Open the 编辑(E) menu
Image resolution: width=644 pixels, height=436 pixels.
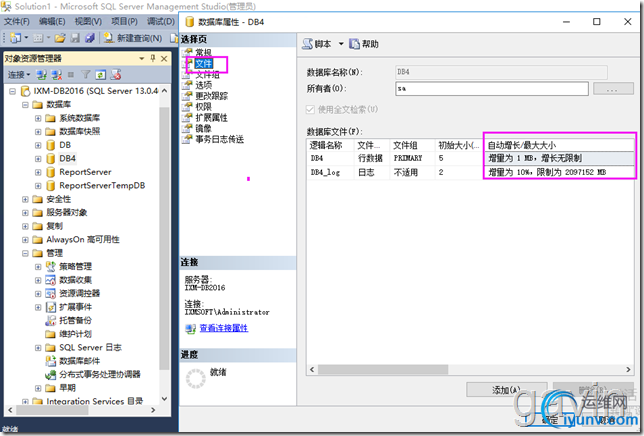[x=52, y=21]
